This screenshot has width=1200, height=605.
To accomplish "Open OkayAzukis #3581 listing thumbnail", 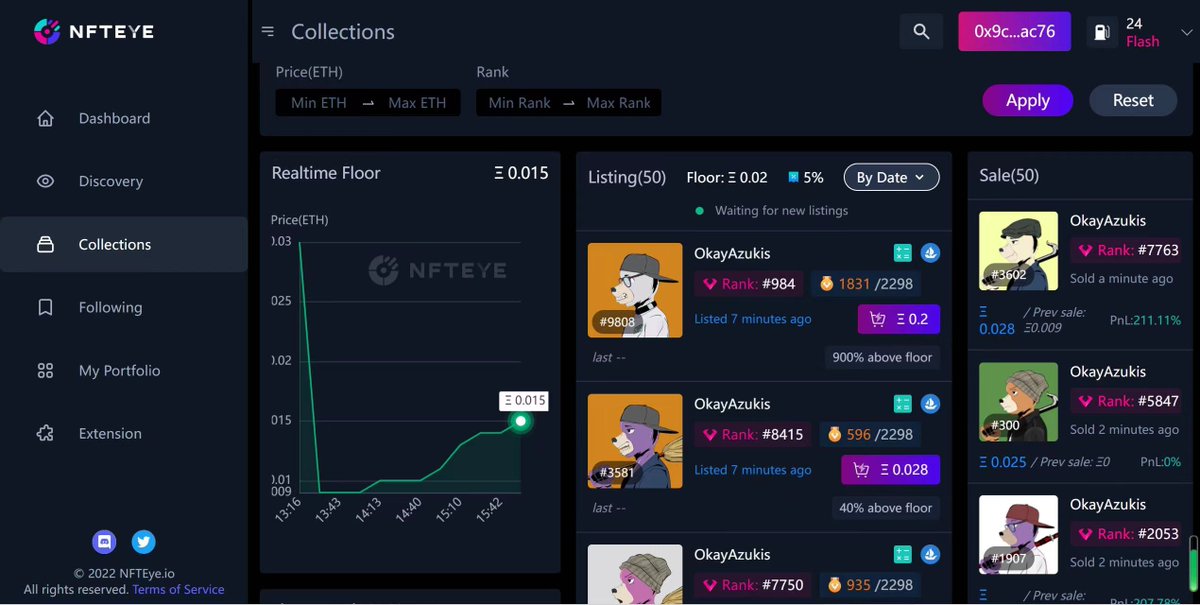I will [x=635, y=441].
